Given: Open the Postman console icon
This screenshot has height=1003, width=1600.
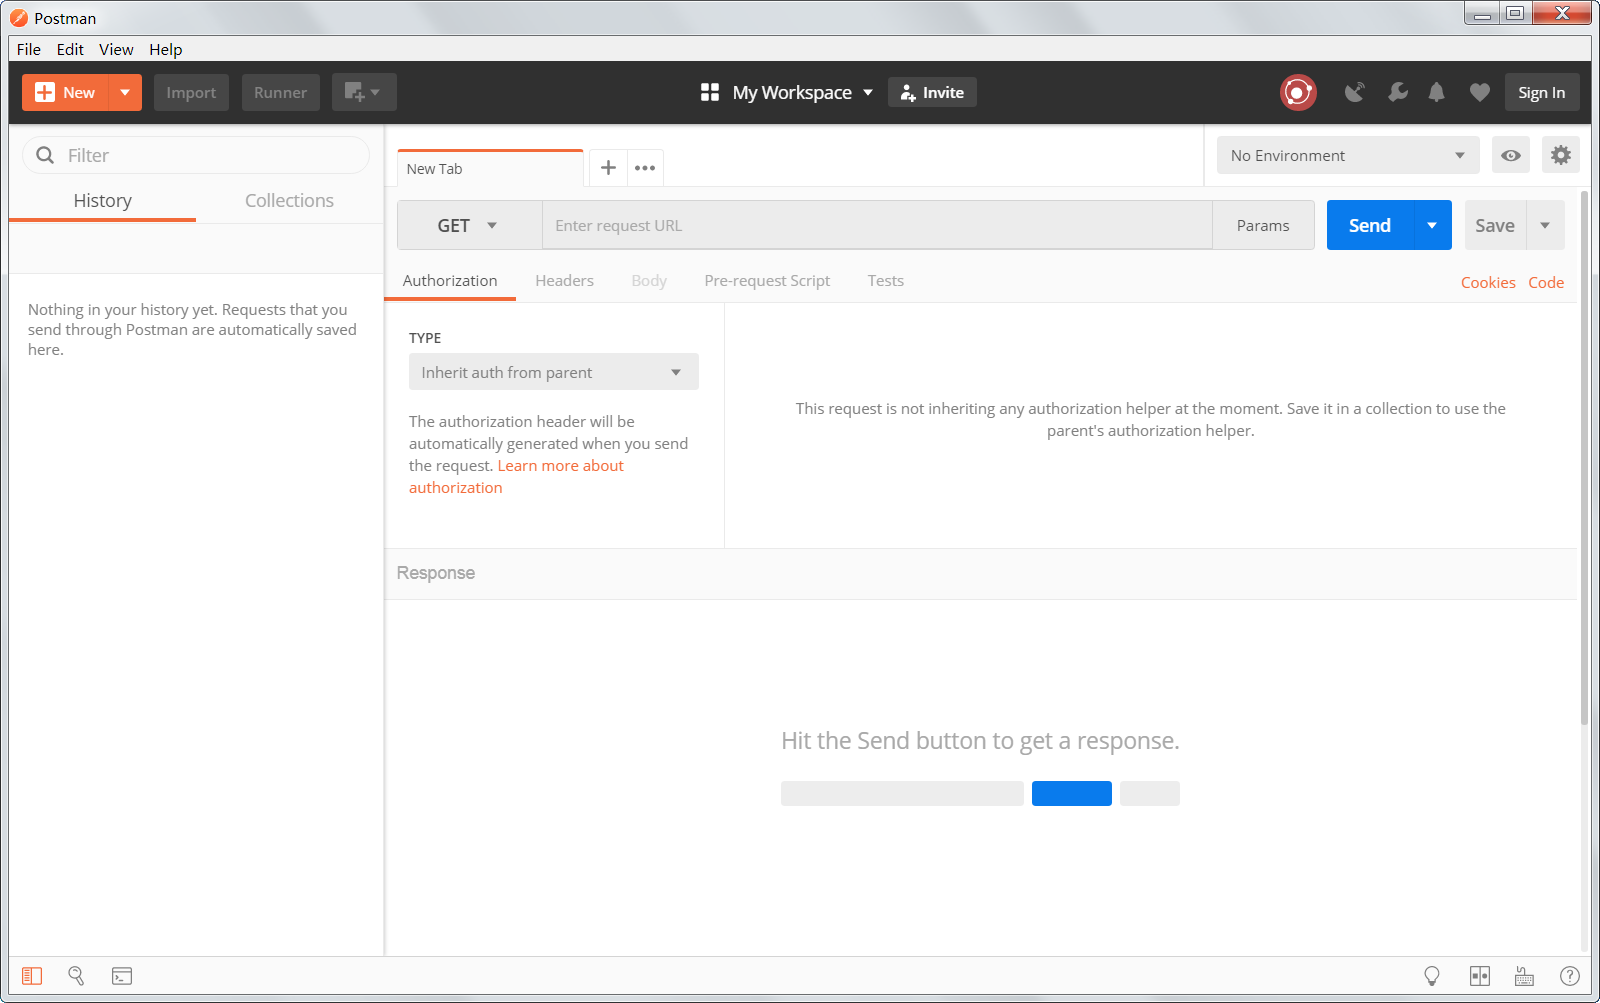Looking at the screenshot, I should (122, 976).
